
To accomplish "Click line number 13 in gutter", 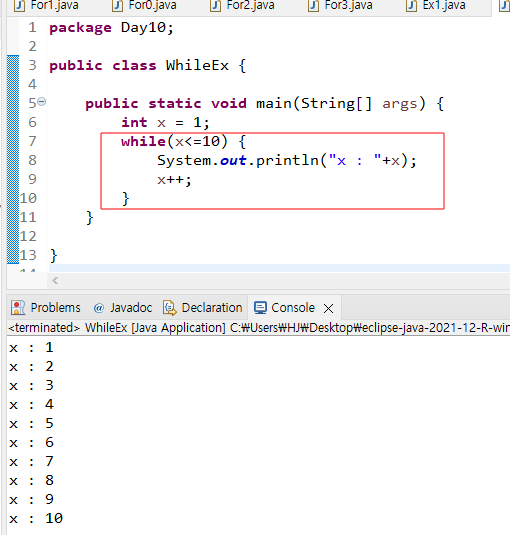I will coord(28,255).
